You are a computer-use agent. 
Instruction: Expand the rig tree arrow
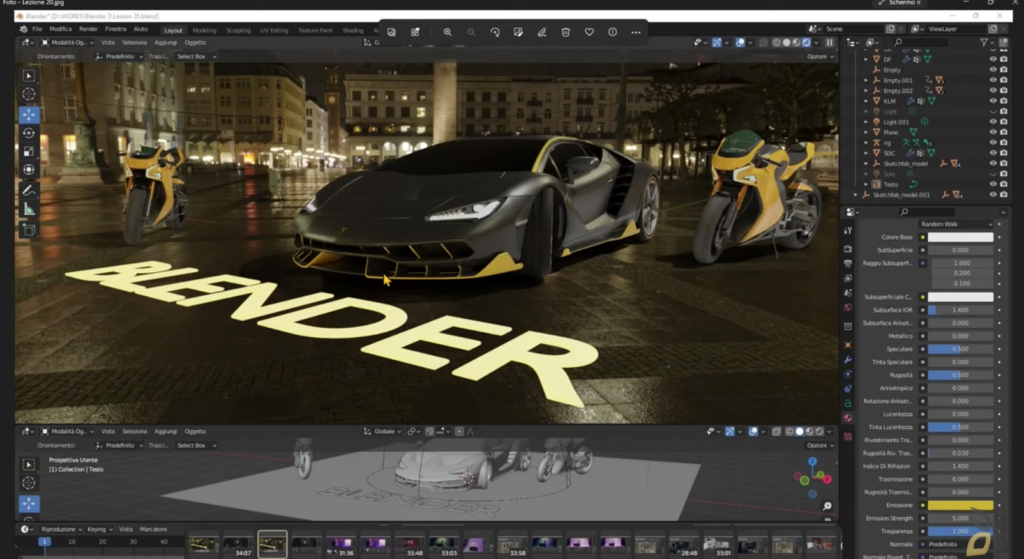click(x=867, y=142)
